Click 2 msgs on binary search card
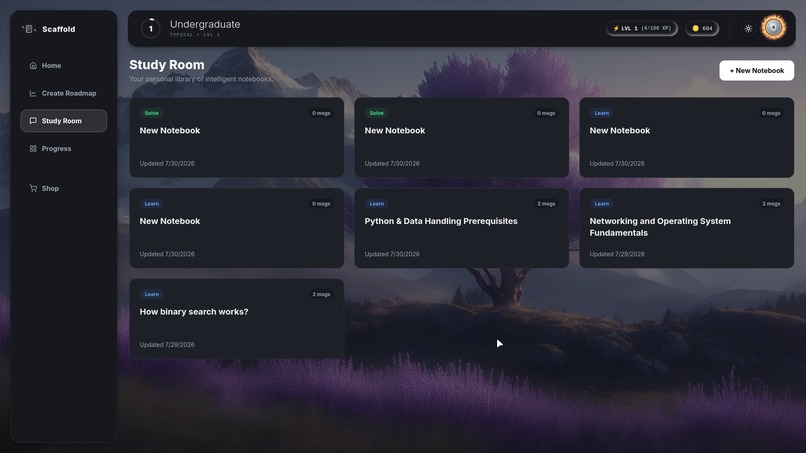Viewport: 806px width, 453px height. (x=321, y=295)
